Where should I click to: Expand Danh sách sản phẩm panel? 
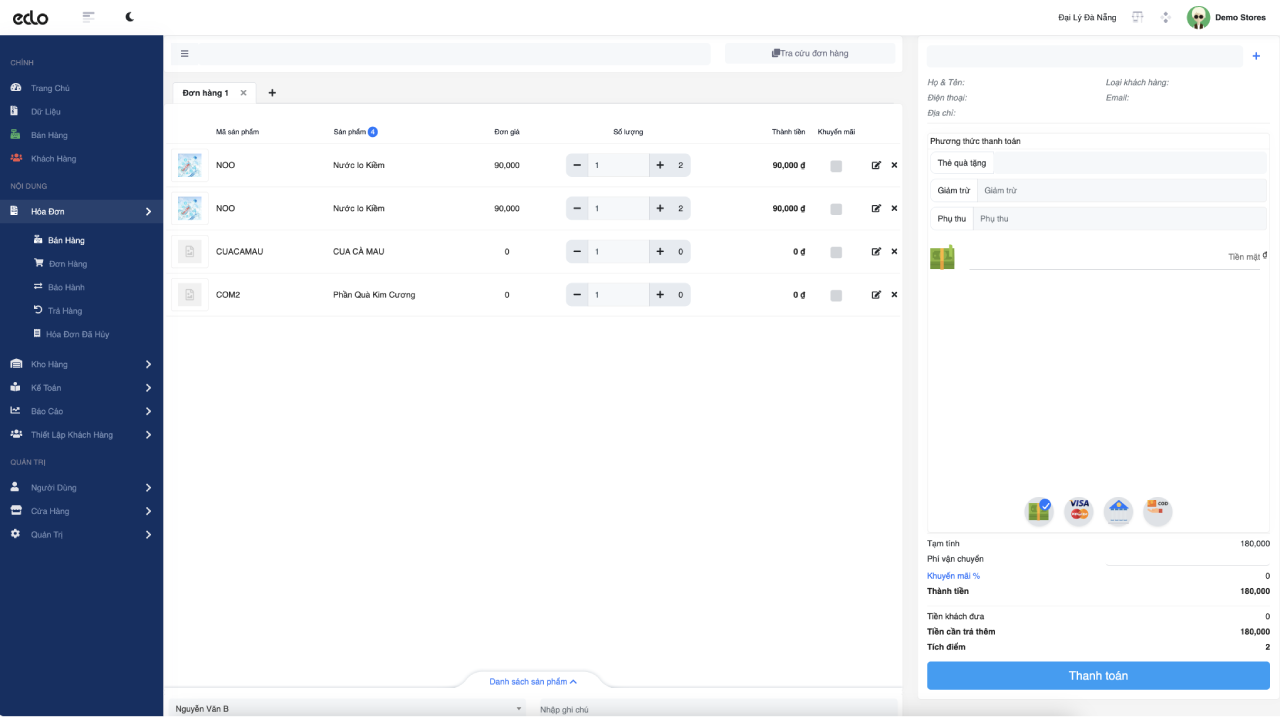(533, 682)
